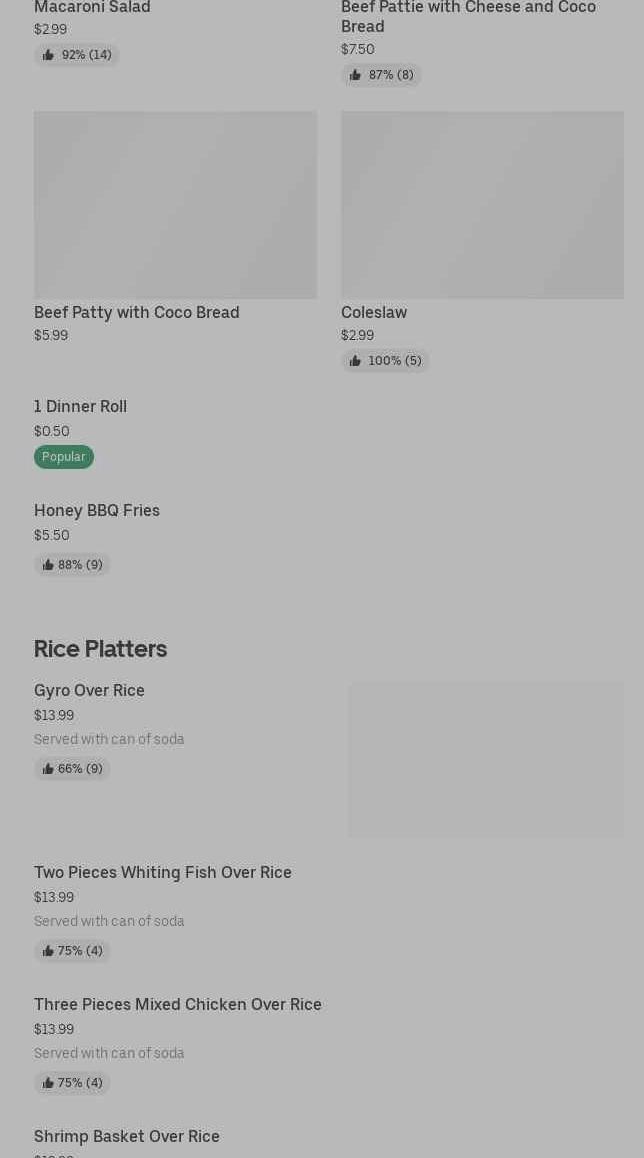Select Three Pieces Mixed Chicken Over Rice
This screenshot has width=644, height=1158.
tap(178, 1005)
